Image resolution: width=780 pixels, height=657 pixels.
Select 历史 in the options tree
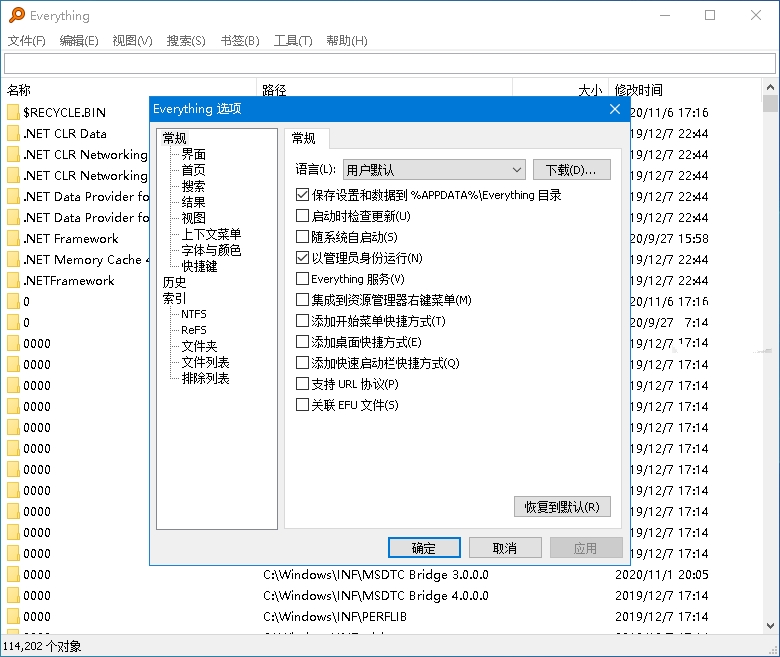coord(175,282)
